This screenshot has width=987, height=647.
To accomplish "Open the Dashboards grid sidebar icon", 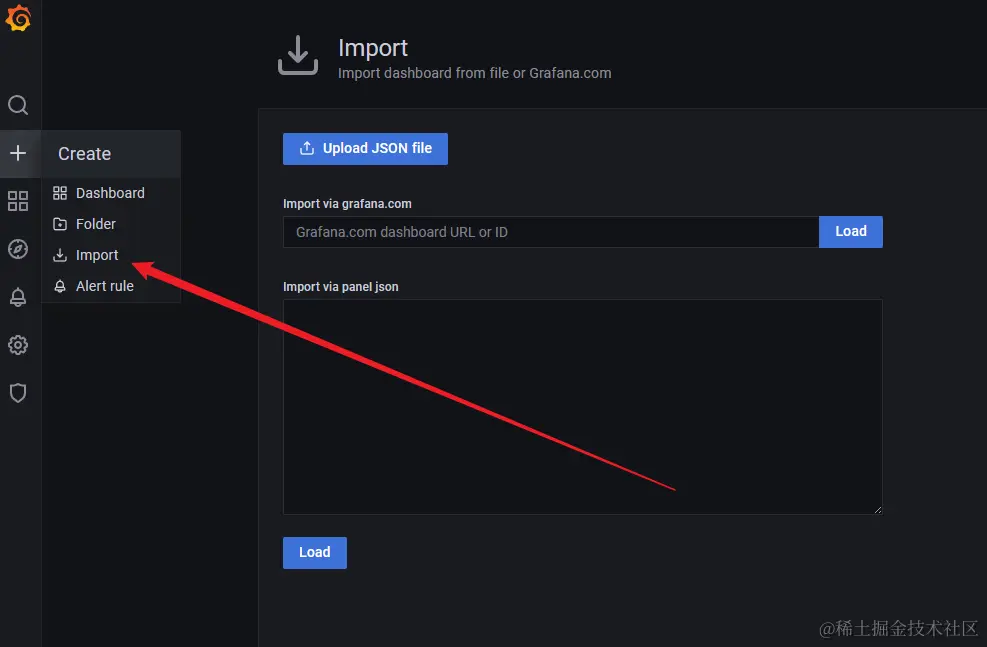I will (x=18, y=201).
